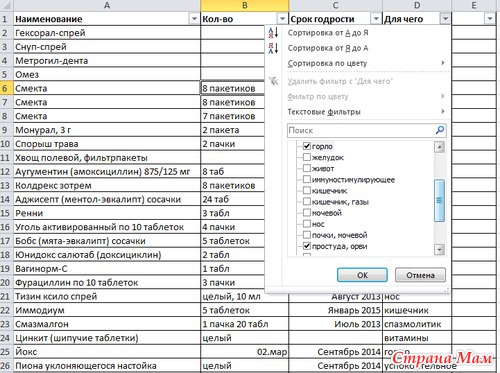Toggle the 'горло' checkbox
The height and width of the screenshot is (373, 500).
tap(307, 146)
